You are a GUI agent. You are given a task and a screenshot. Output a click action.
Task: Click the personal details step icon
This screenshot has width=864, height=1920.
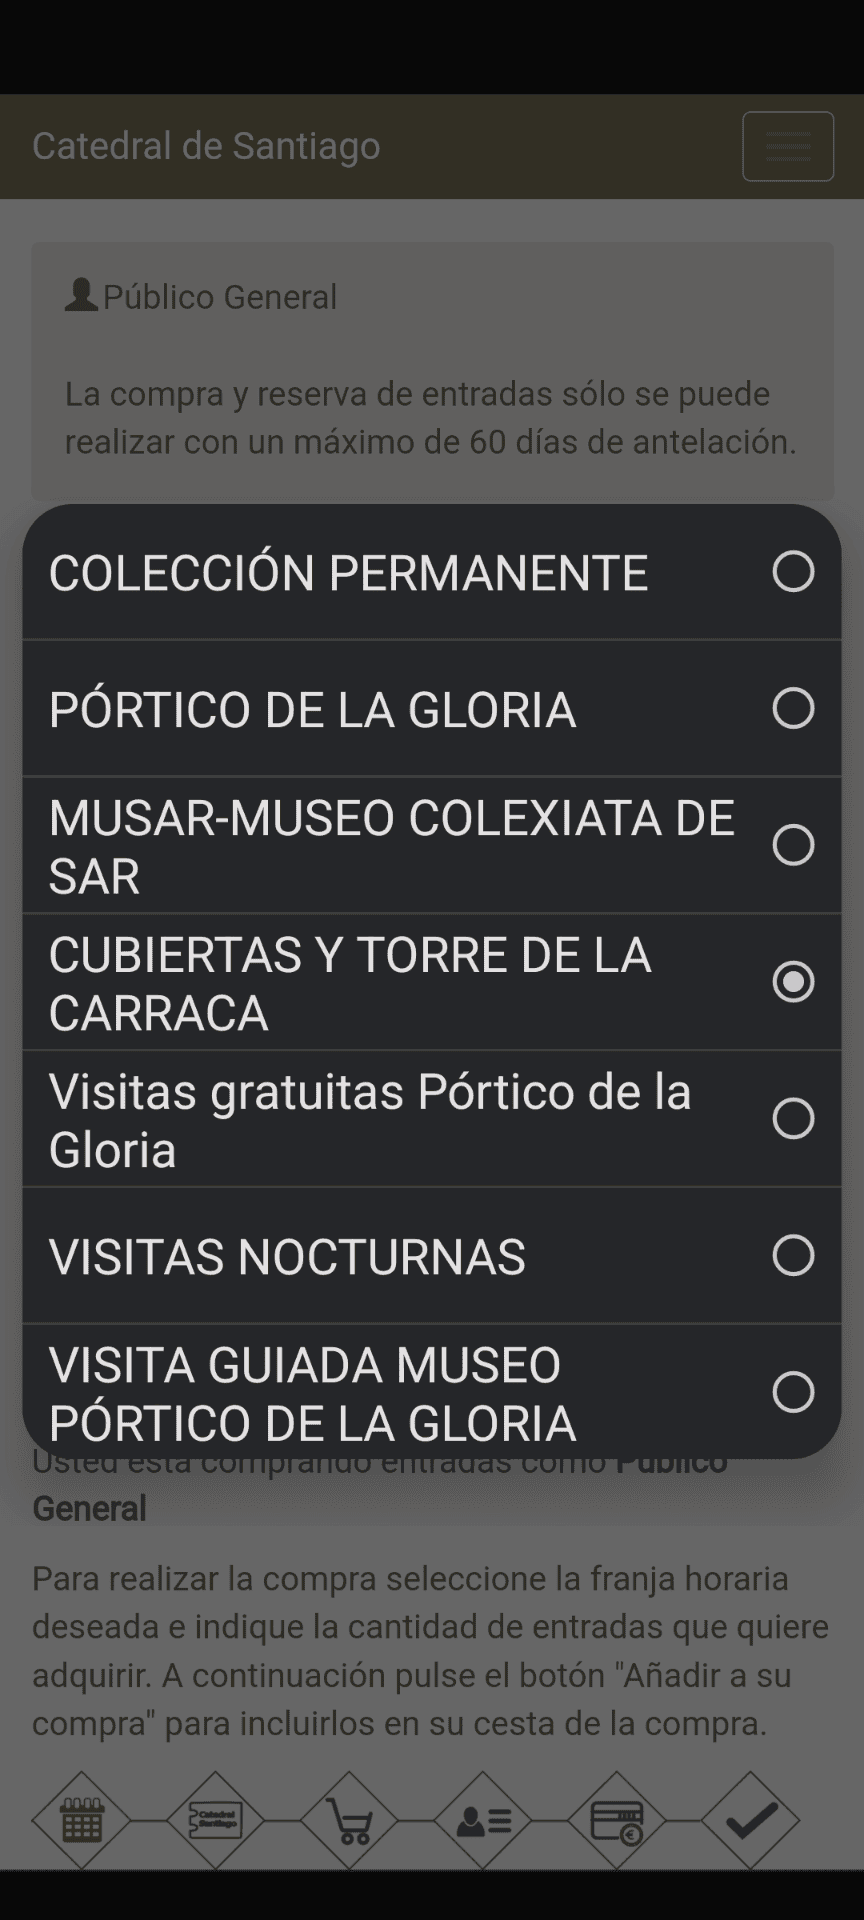483,1821
